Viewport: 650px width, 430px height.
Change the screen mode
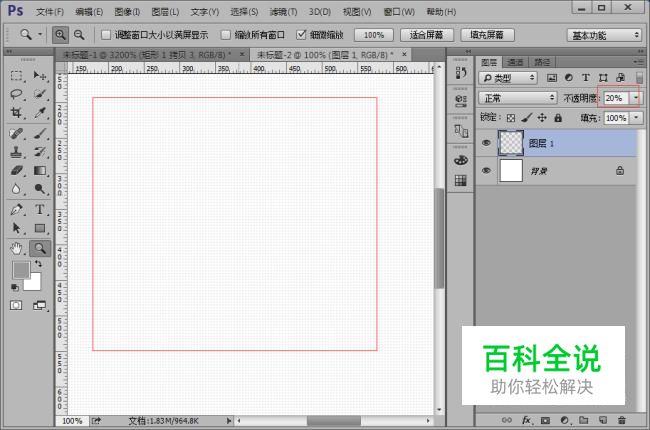(40, 306)
